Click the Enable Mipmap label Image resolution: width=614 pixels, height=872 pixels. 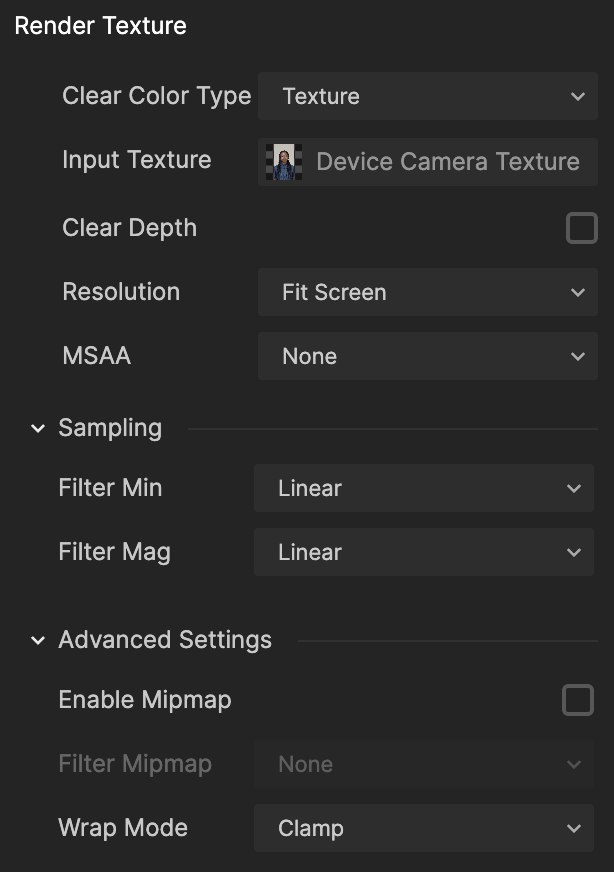(x=145, y=700)
